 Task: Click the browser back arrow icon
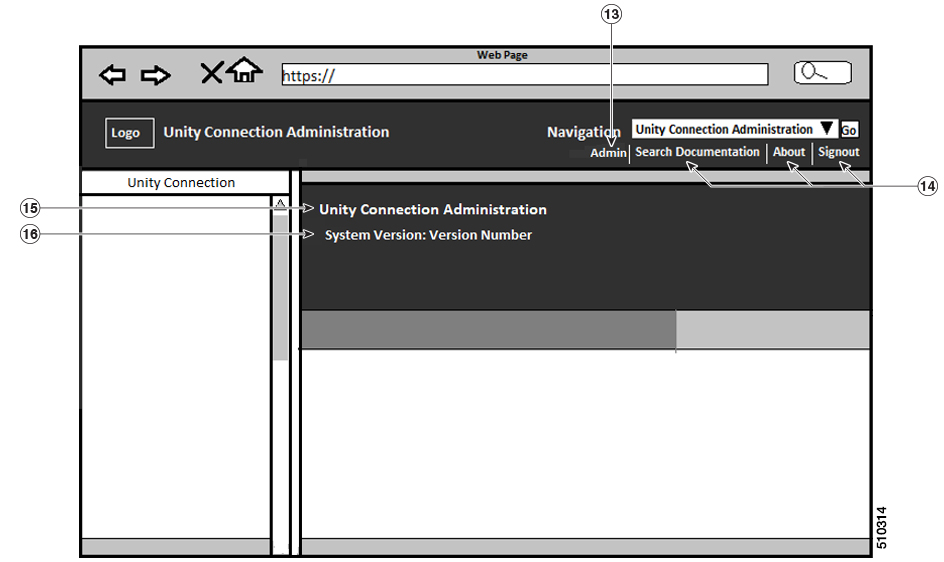coord(113,75)
